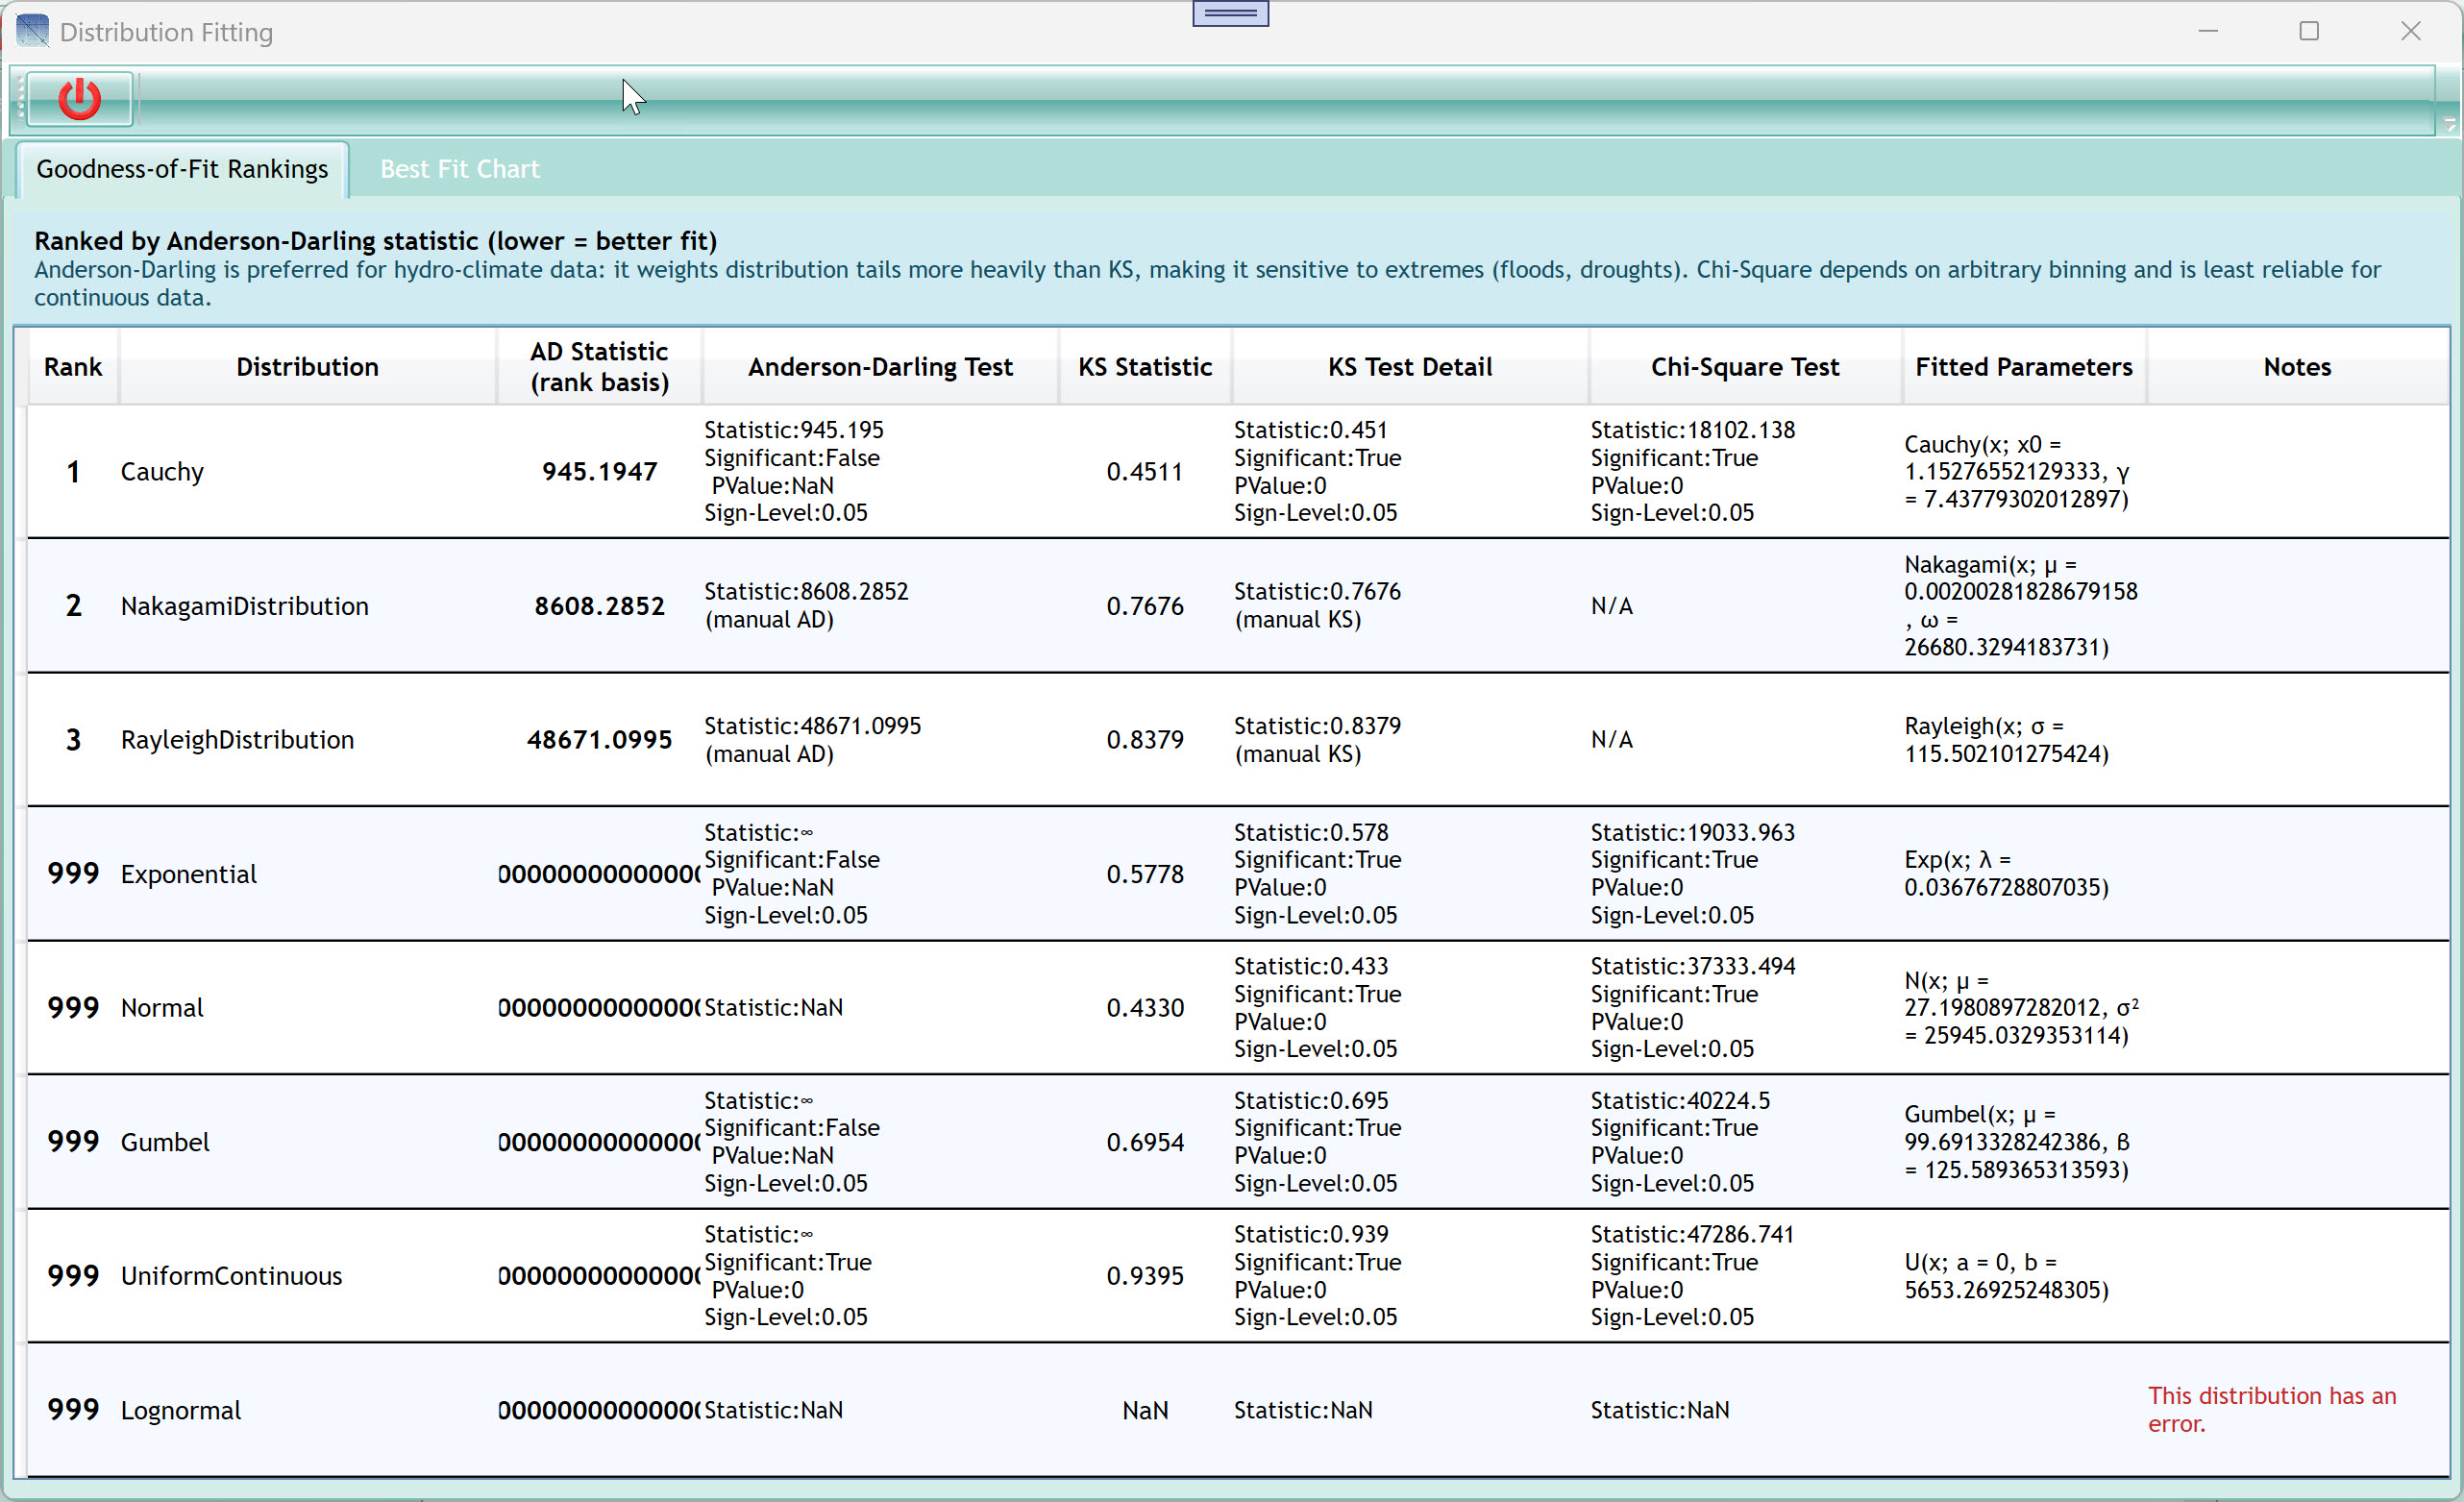Click 'This distribution has an error' note
This screenshot has width=2464, height=1502.
2272,1410
